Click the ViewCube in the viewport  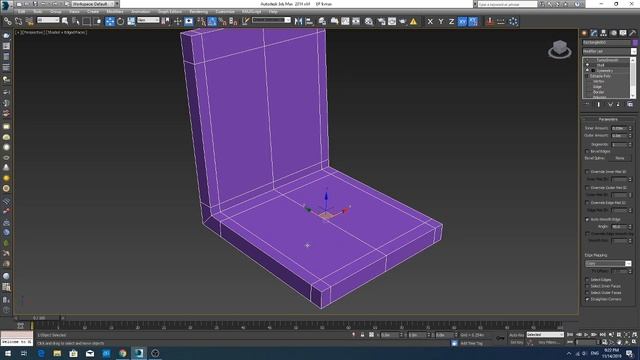point(560,49)
